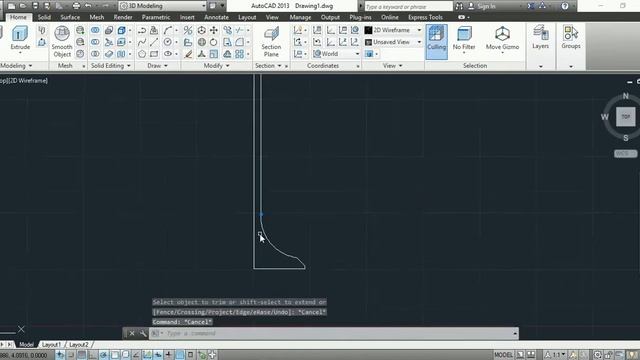Select the Extrude tool
Screen dimensions: 640x360
tap(20, 39)
